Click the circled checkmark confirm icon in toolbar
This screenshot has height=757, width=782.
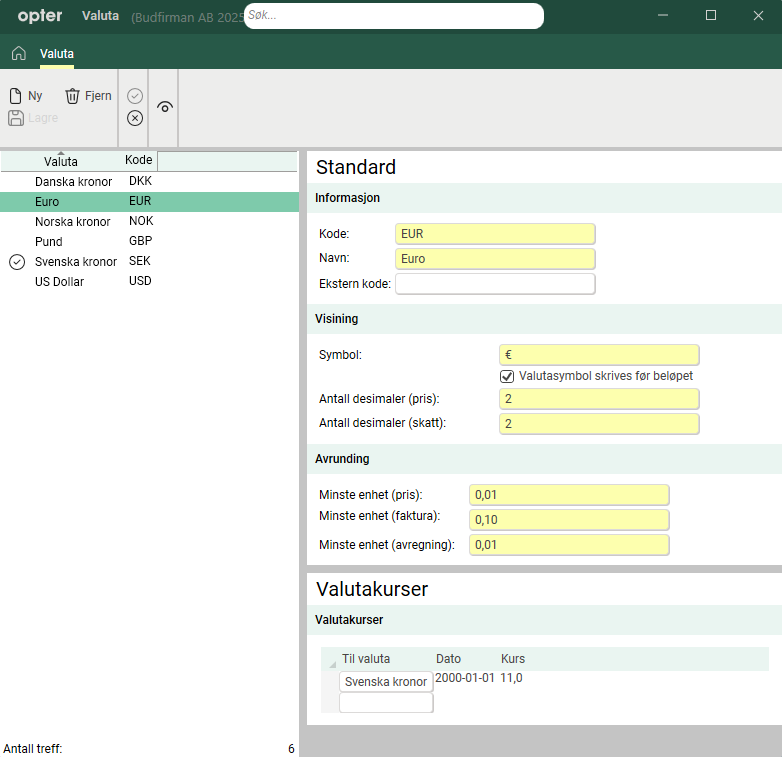(135, 96)
